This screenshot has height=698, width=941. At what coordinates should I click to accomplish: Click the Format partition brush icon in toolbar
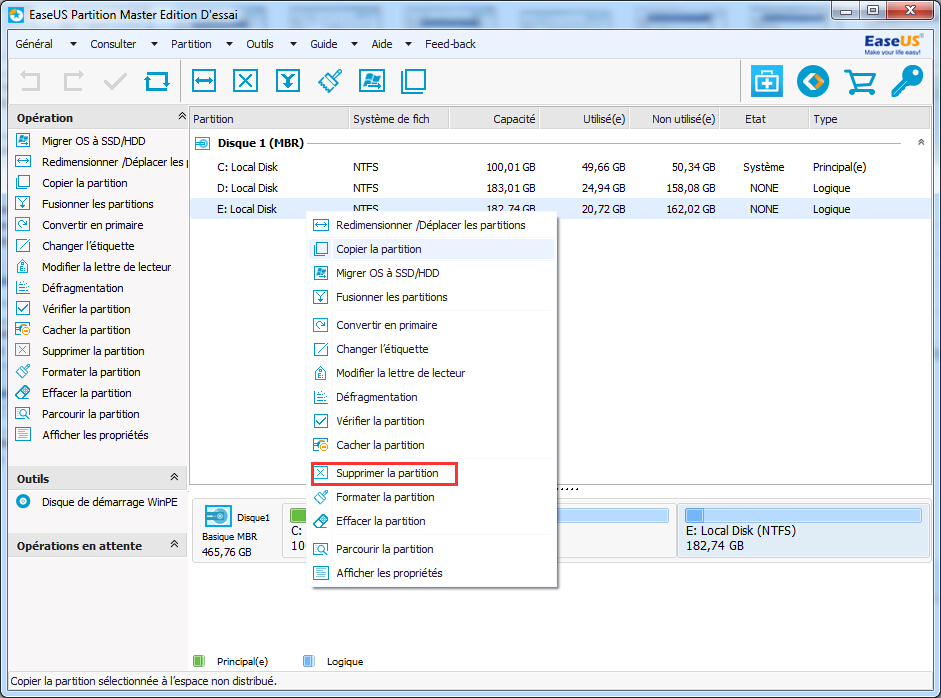tap(330, 81)
